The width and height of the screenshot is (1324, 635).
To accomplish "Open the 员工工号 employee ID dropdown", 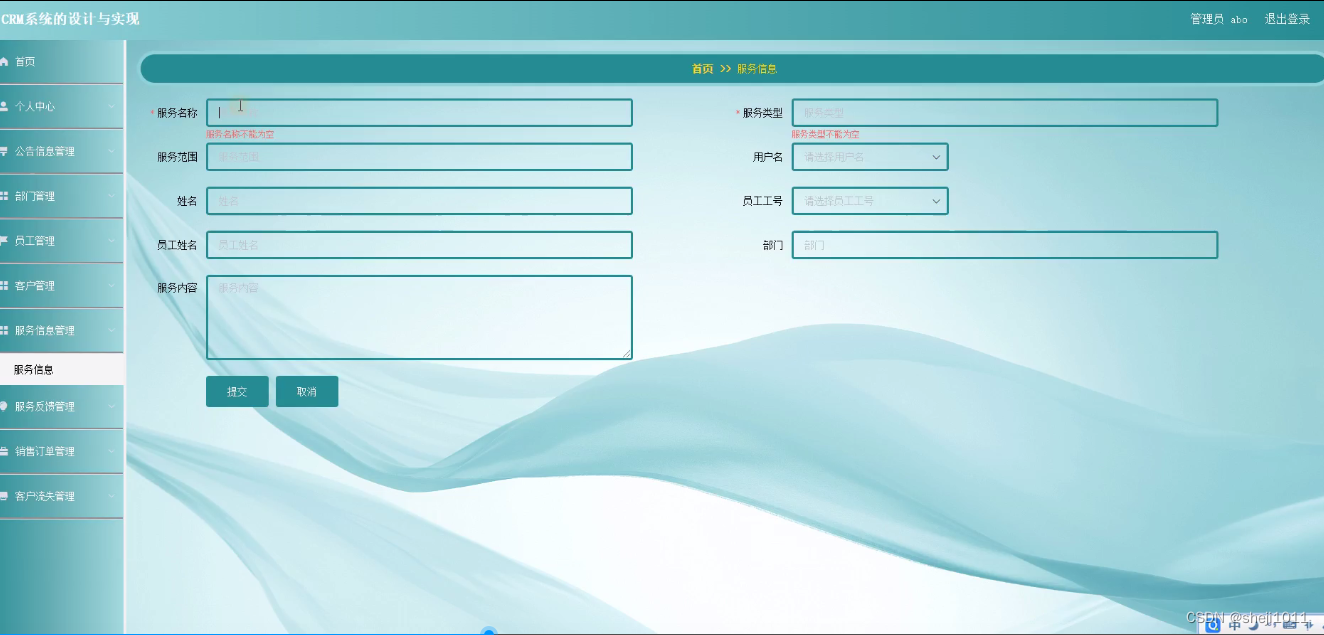I will pyautogui.click(x=869, y=200).
